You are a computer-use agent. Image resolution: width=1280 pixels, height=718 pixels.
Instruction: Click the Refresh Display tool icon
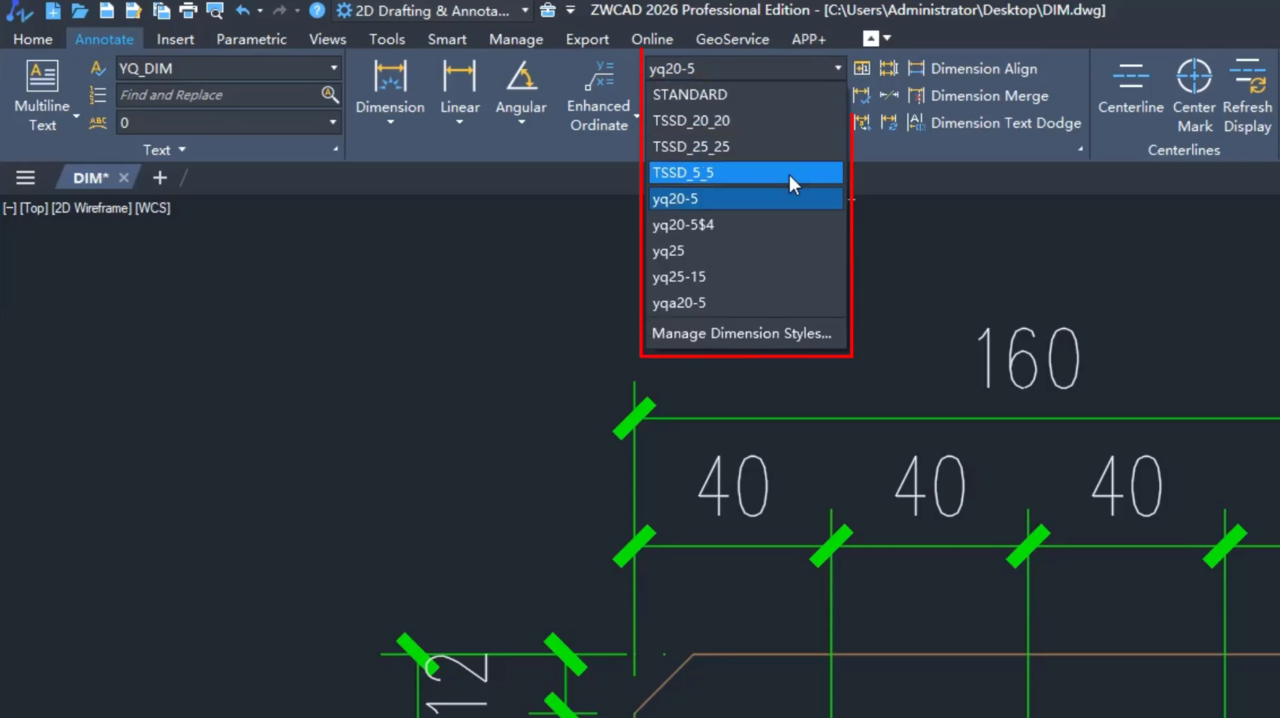coord(1248,76)
